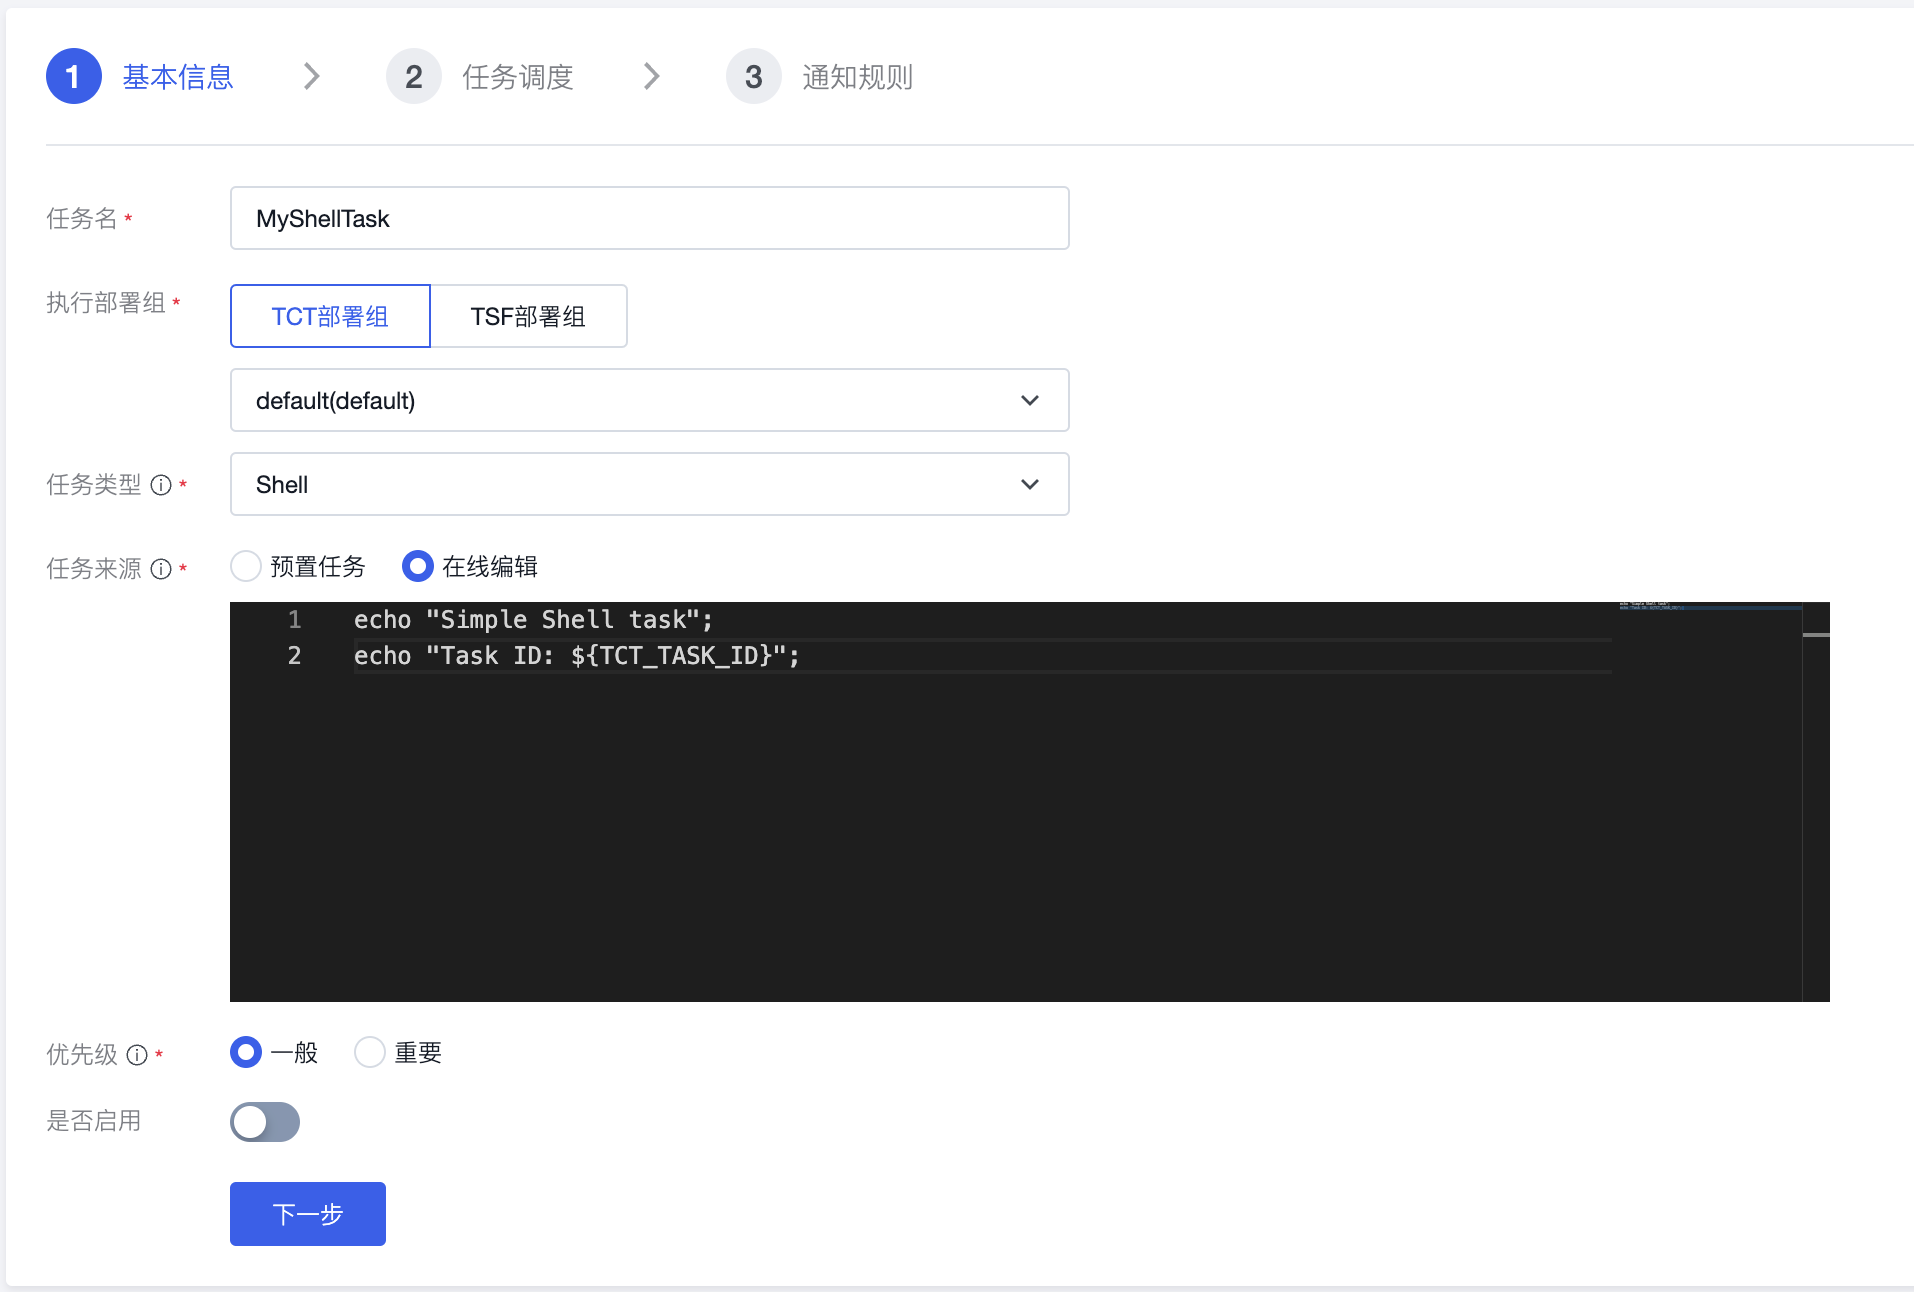
Task: Select the 预置任务 radio option
Action: [246, 567]
